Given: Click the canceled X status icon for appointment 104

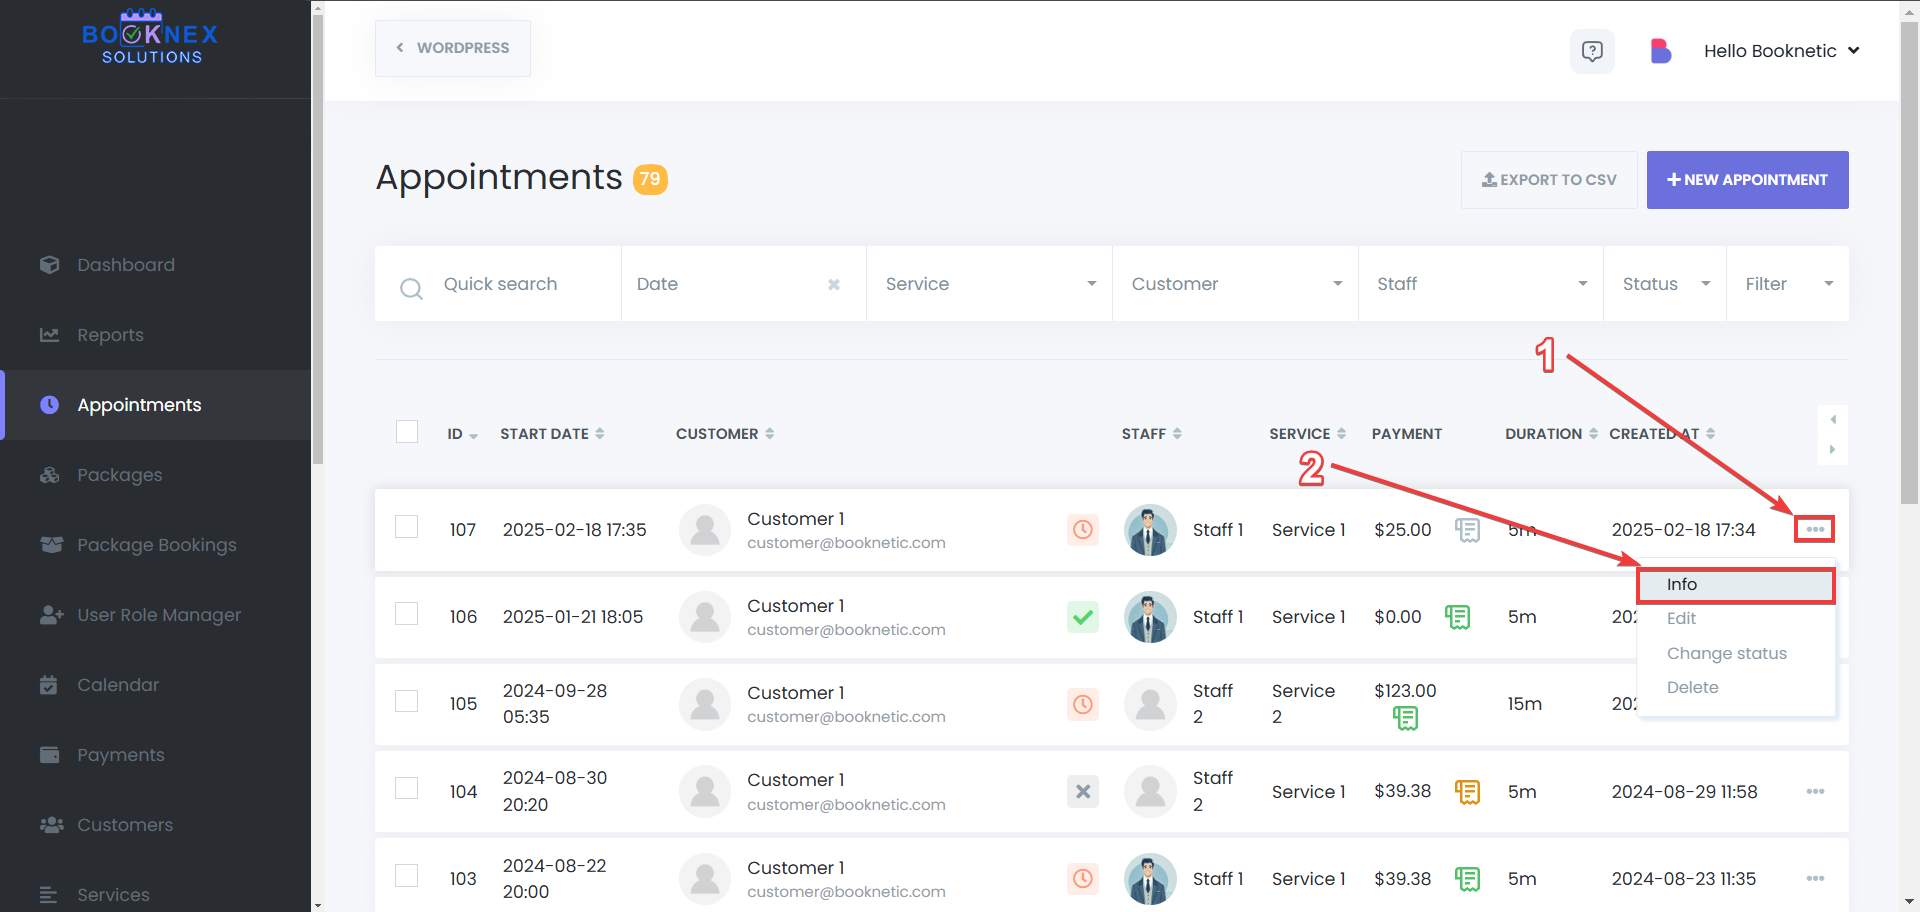Looking at the screenshot, I should [x=1082, y=792].
